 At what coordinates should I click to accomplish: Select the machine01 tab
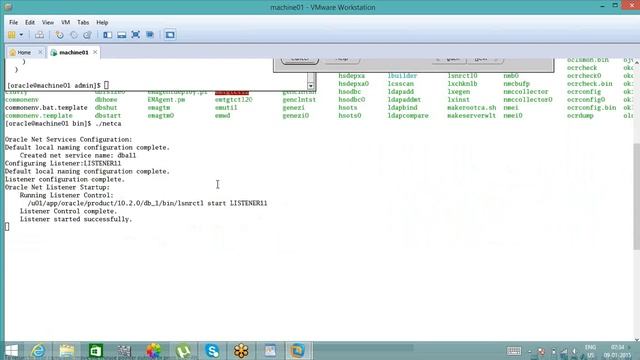(73, 53)
